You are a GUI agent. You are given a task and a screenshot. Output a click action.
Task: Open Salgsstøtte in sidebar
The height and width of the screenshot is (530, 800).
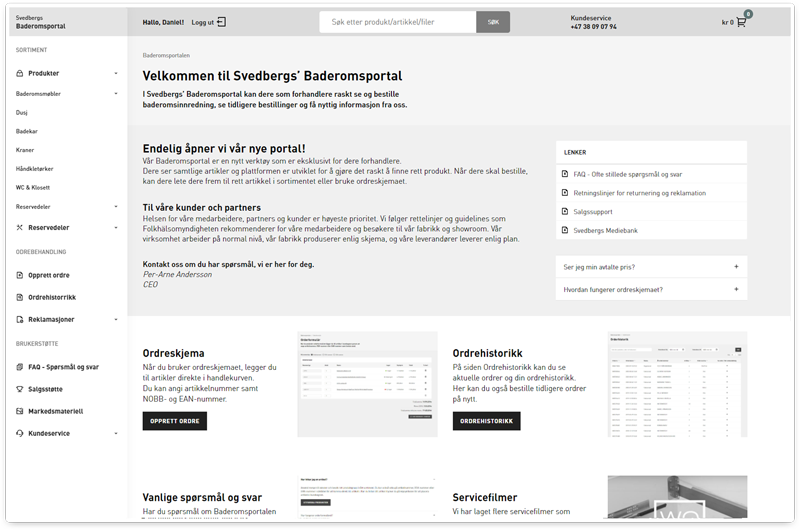[x=45, y=389]
